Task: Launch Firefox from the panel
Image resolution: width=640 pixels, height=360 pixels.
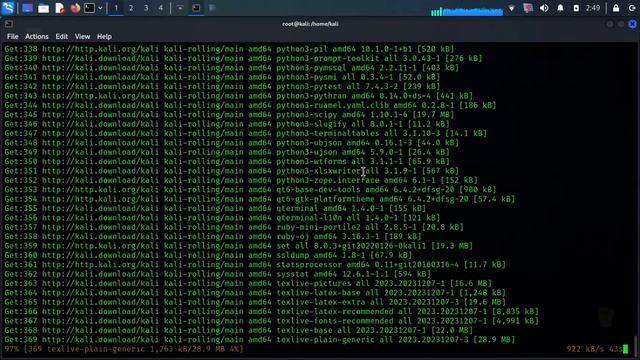Action: click(75, 8)
